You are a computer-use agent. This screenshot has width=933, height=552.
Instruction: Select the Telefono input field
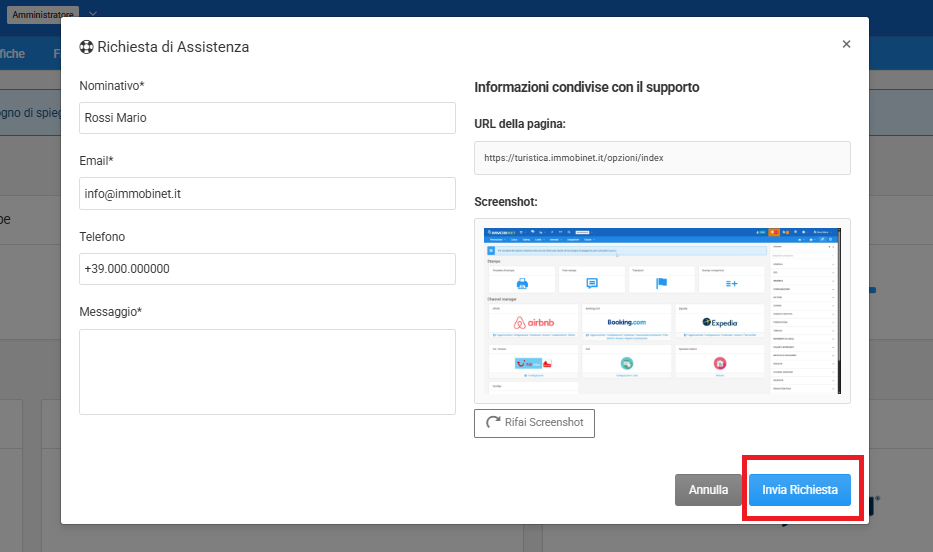pyautogui.click(x=267, y=269)
